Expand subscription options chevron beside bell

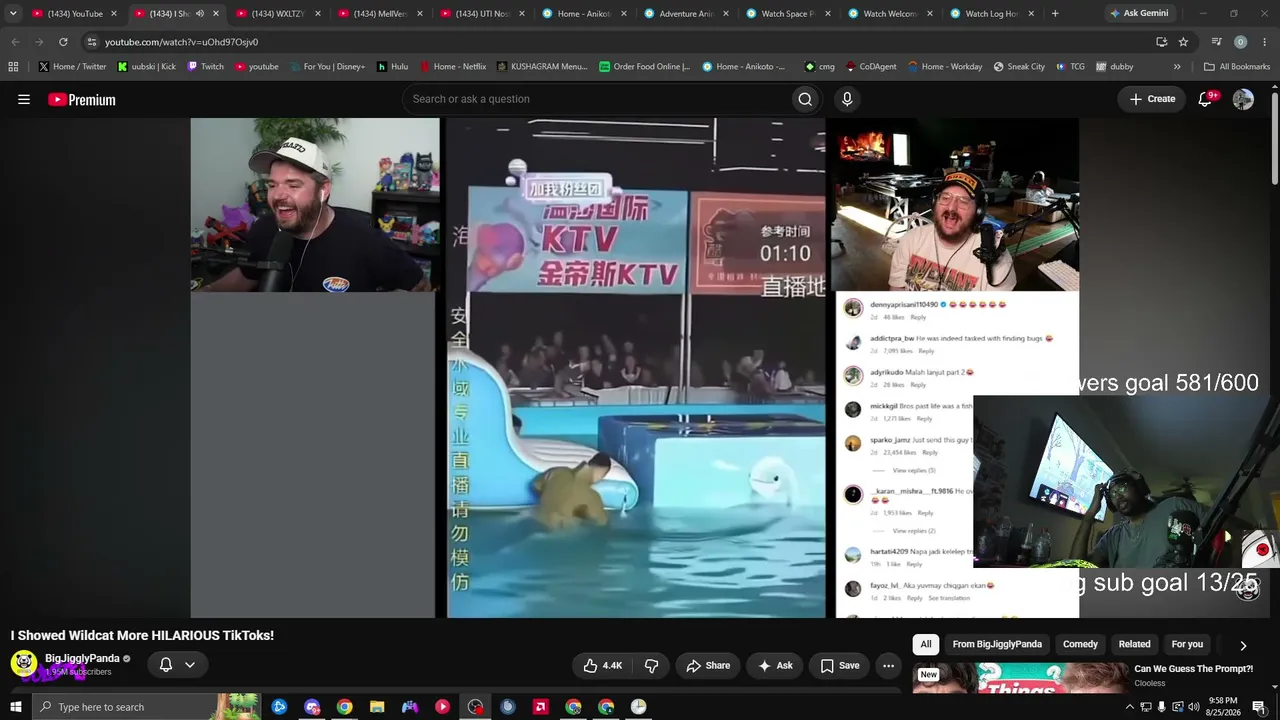pyautogui.click(x=190, y=664)
